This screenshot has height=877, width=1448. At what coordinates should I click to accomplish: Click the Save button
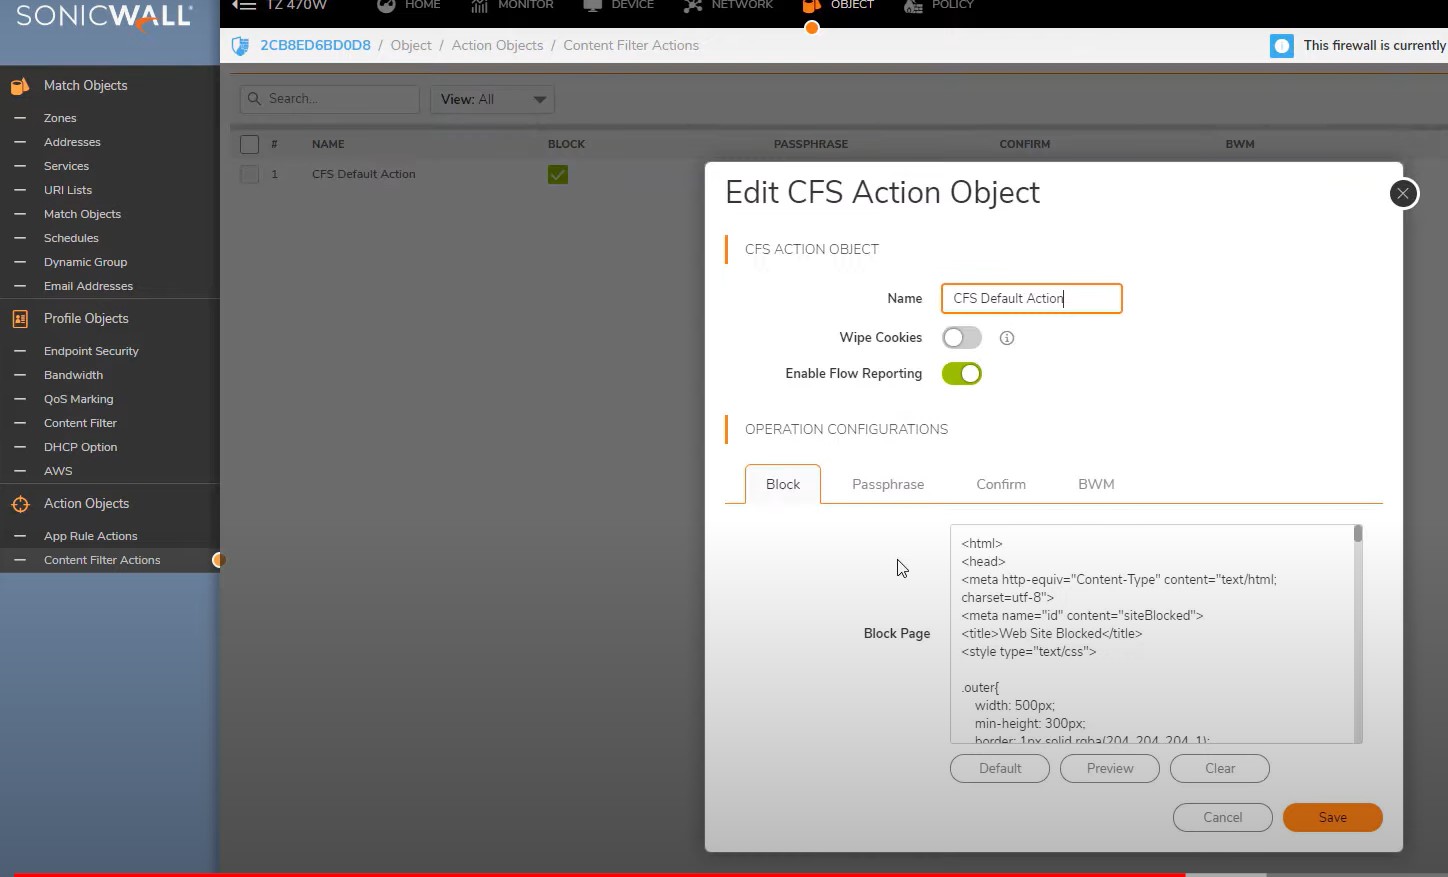pos(1332,817)
